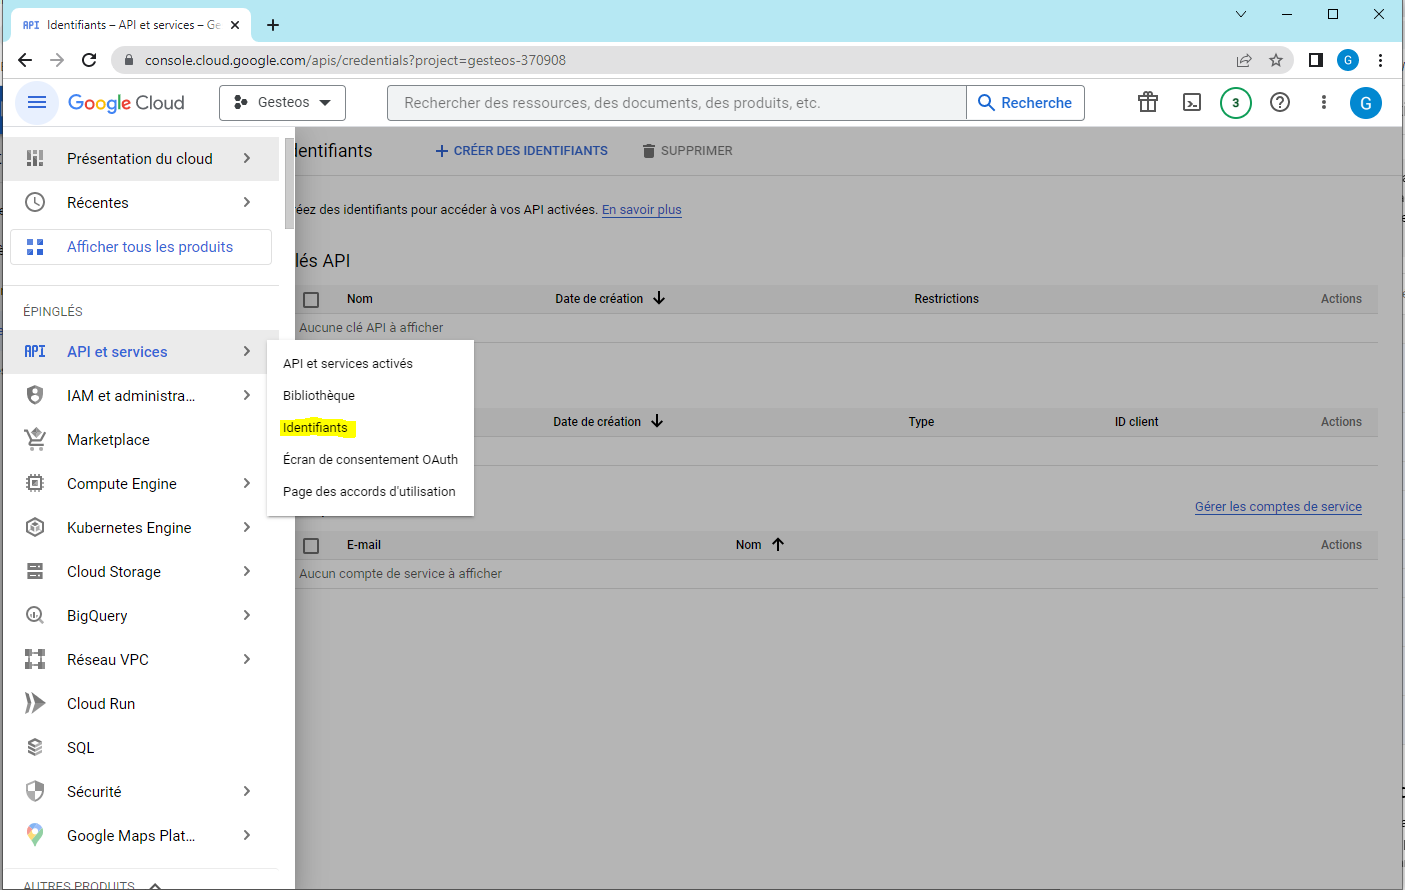1405x890 pixels.
Task: Focus the resource search input field
Action: tap(677, 103)
